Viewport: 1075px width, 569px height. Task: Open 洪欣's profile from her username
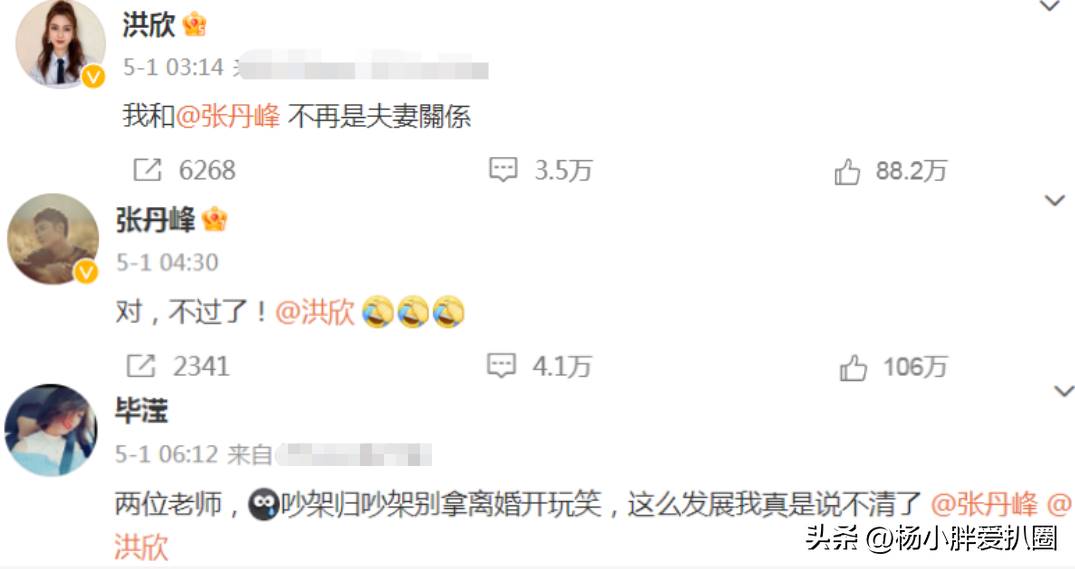149,25
